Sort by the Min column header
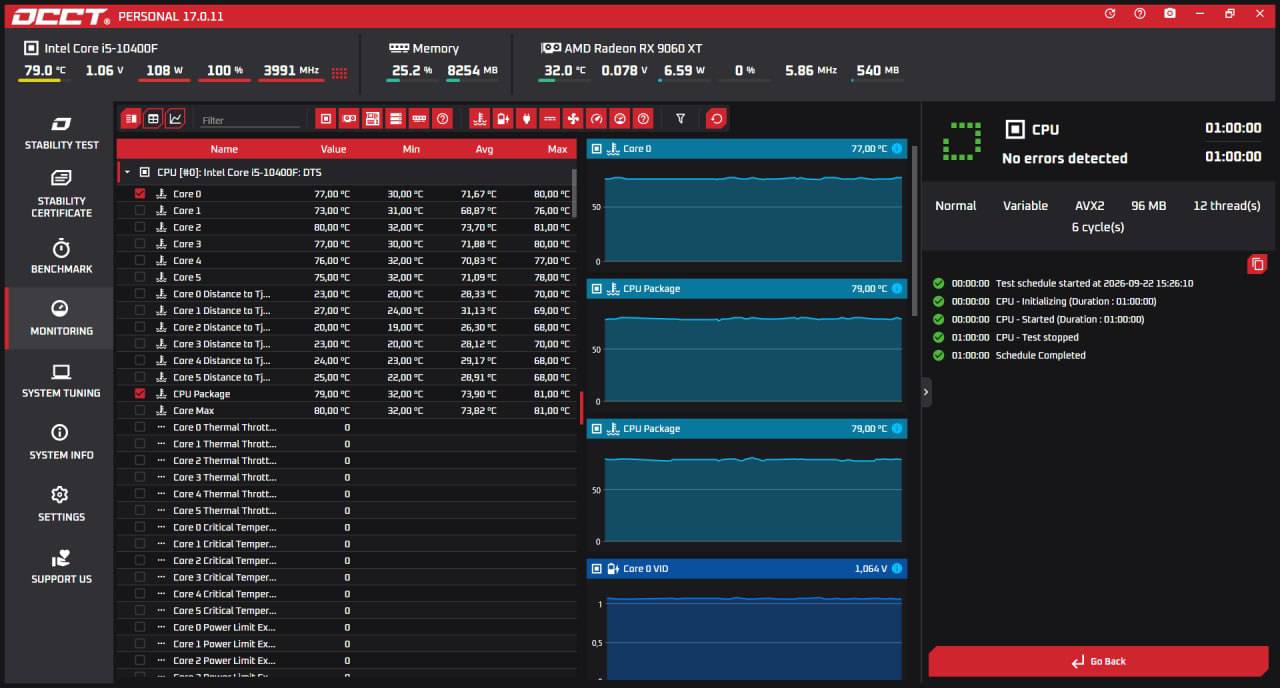This screenshot has width=1280, height=688. (x=411, y=149)
